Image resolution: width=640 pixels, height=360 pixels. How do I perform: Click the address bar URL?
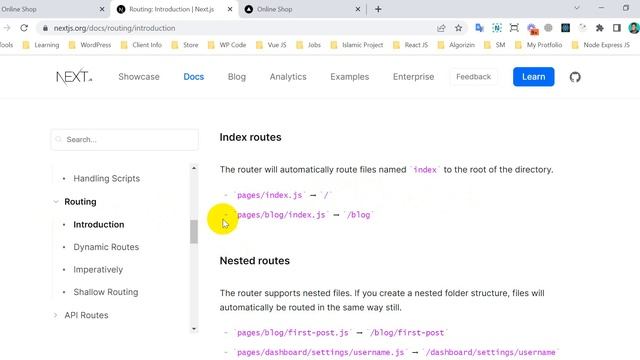point(114,28)
